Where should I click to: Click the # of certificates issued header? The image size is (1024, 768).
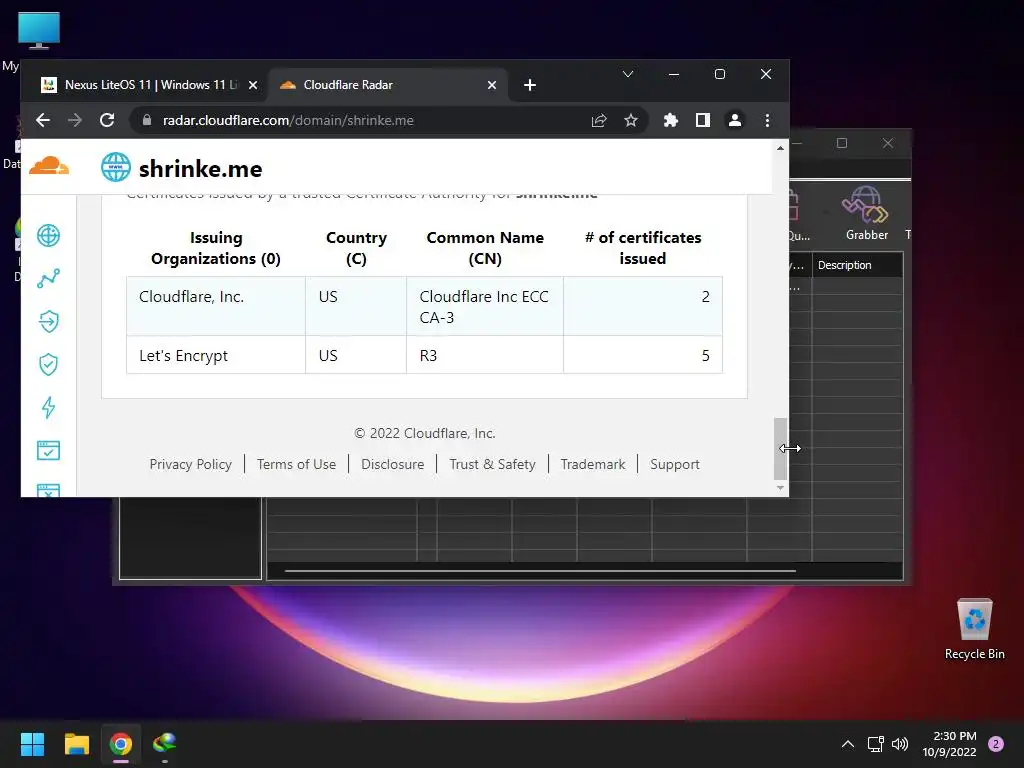643,248
